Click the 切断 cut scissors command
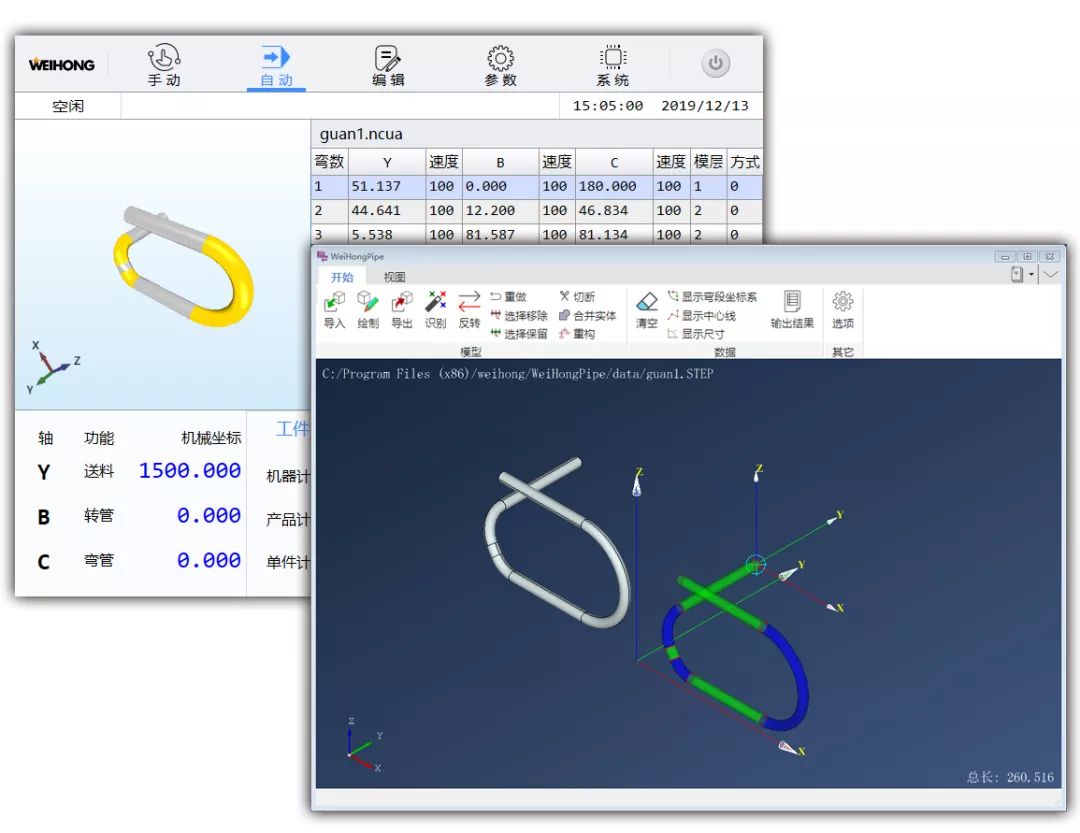The height and width of the screenshot is (833, 1080). [577, 297]
